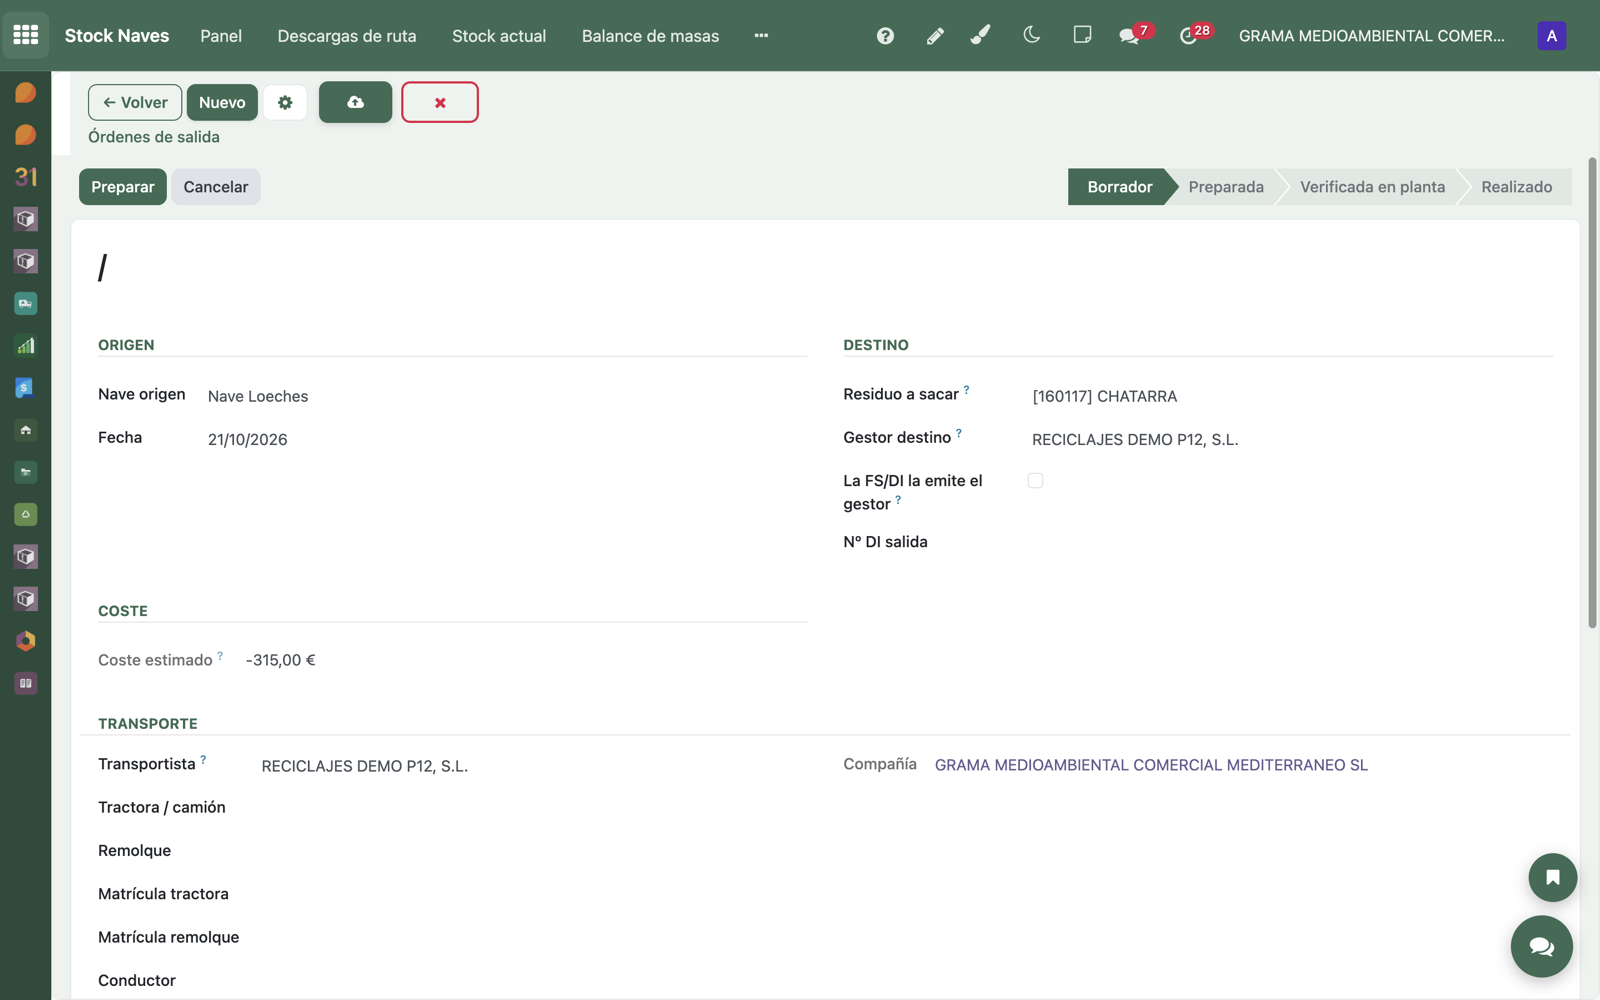Open the calendar 31 app in sidebar
The width and height of the screenshot is (1600, 1000).
point(26,177)
